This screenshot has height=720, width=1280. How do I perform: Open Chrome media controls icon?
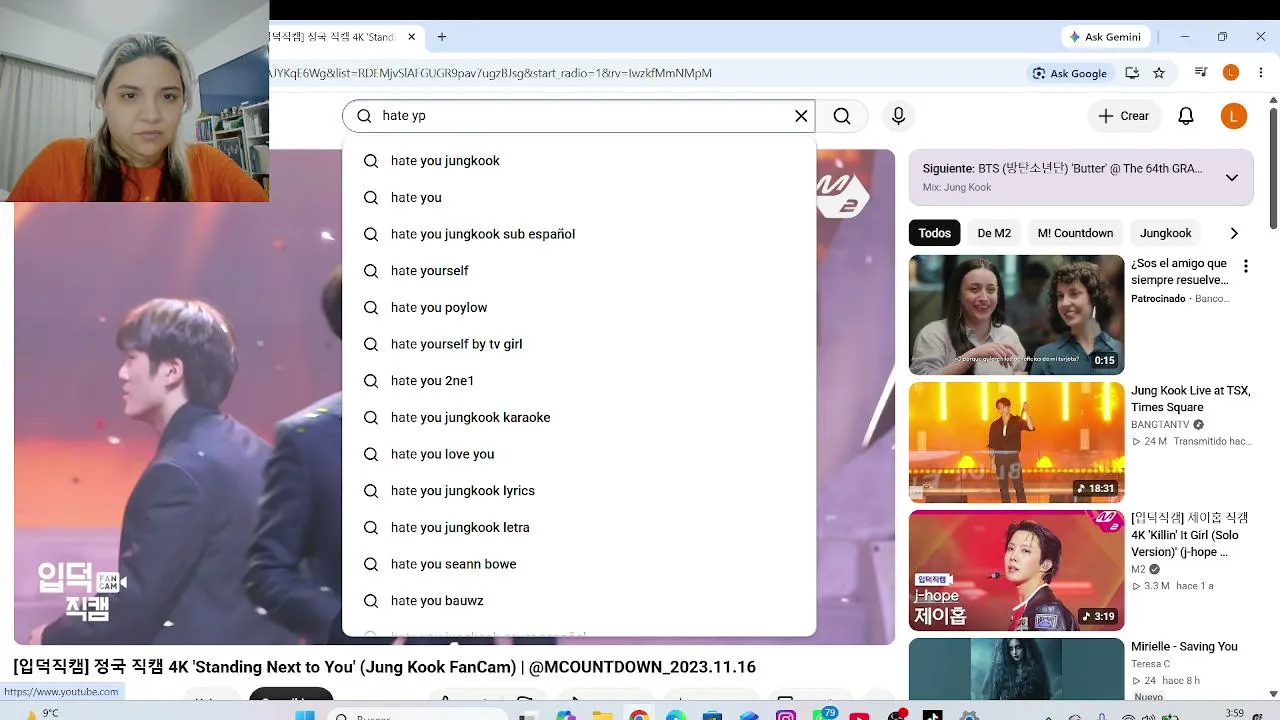(x=1201, y=73)
